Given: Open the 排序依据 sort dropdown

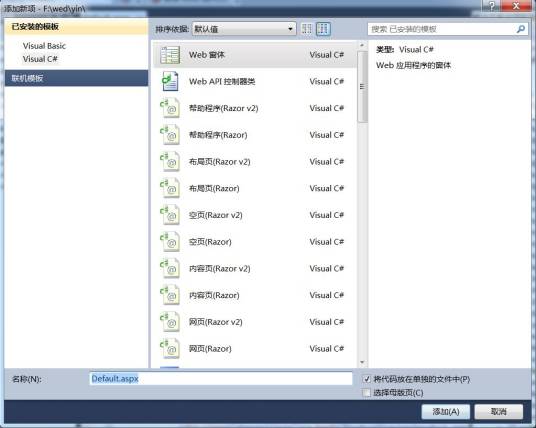Looking at the screenshot, I should point(244,29).
